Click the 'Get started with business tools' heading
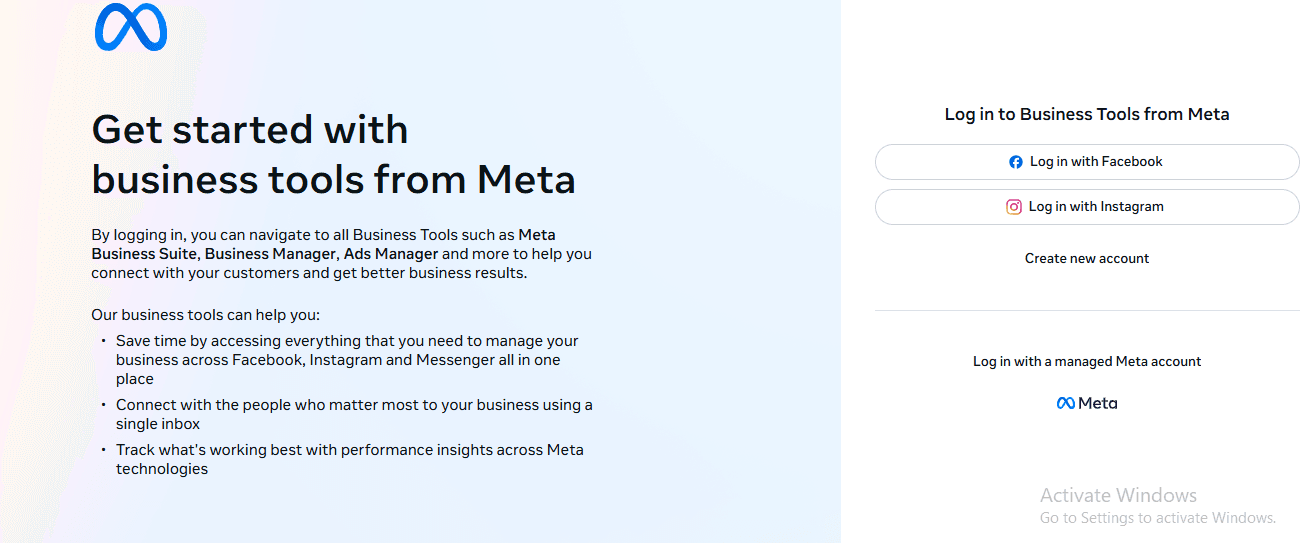This screenshot has width=1306, height=543. (x=333, y=155)
